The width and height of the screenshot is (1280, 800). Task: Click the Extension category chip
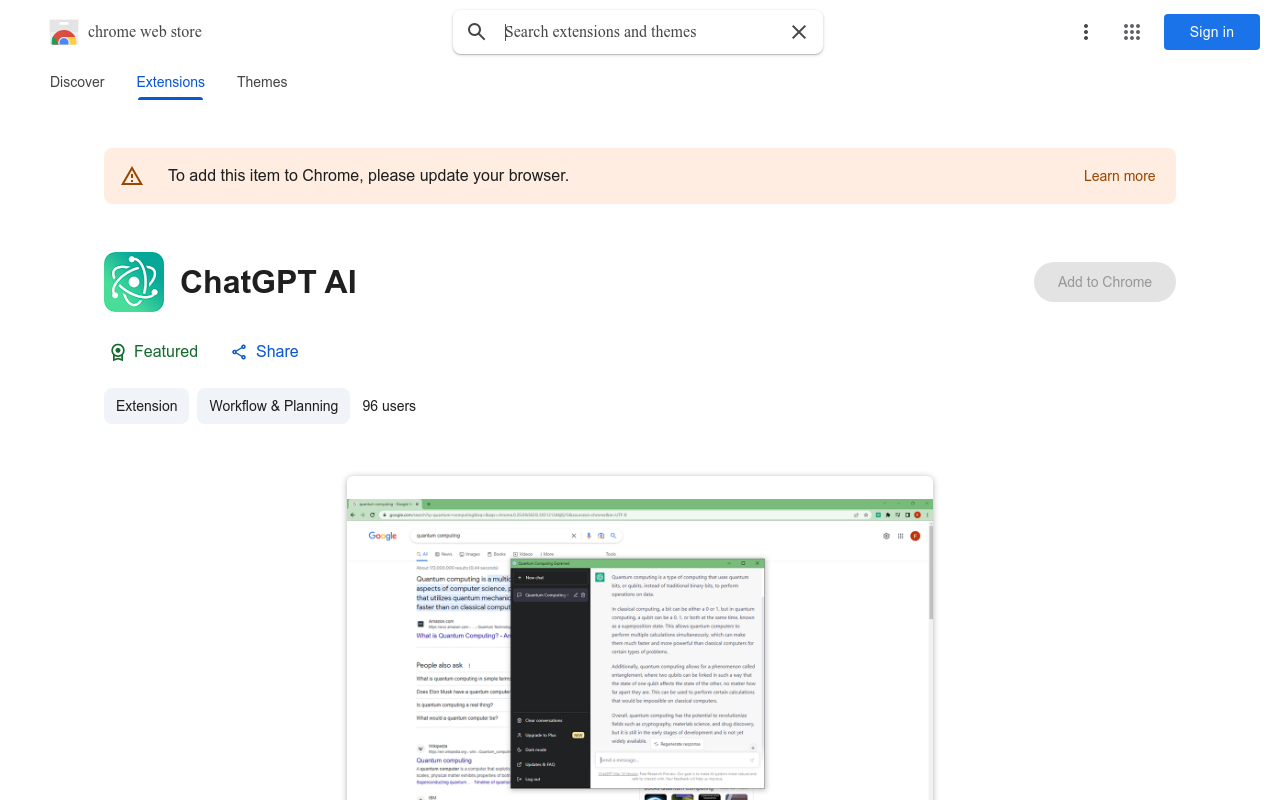(x=146, y=406)
